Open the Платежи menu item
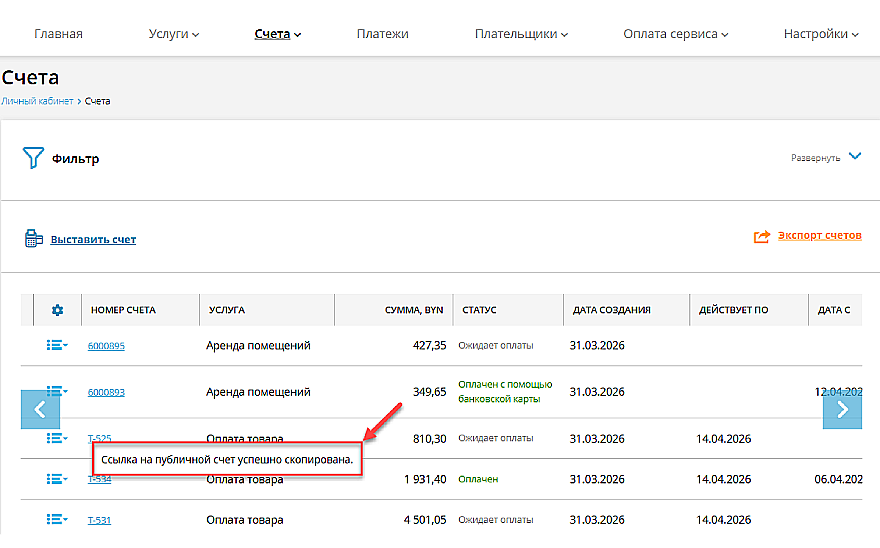Viewport: 880px width, 548px height. 382,34
